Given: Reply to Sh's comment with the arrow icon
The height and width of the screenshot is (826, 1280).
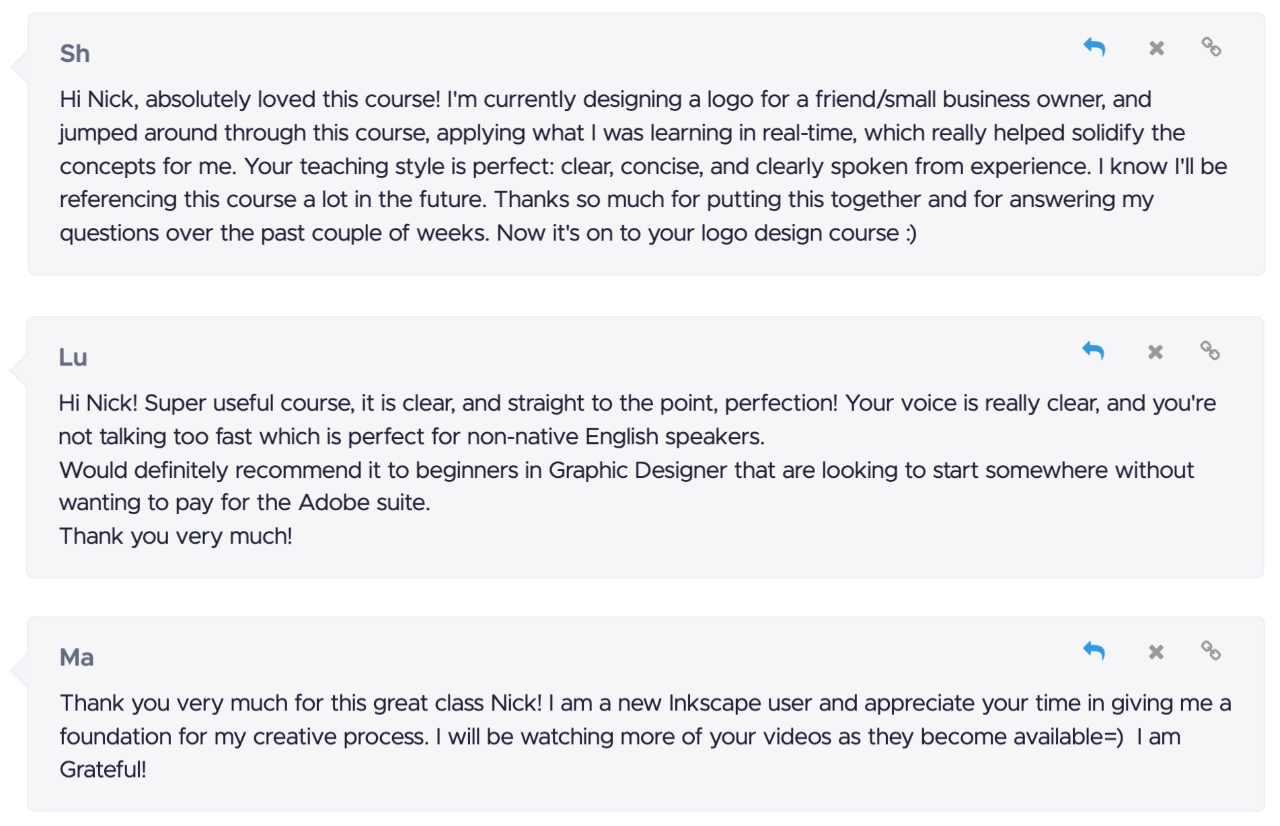Looking at the screenshot, I should click(1094, 47).
